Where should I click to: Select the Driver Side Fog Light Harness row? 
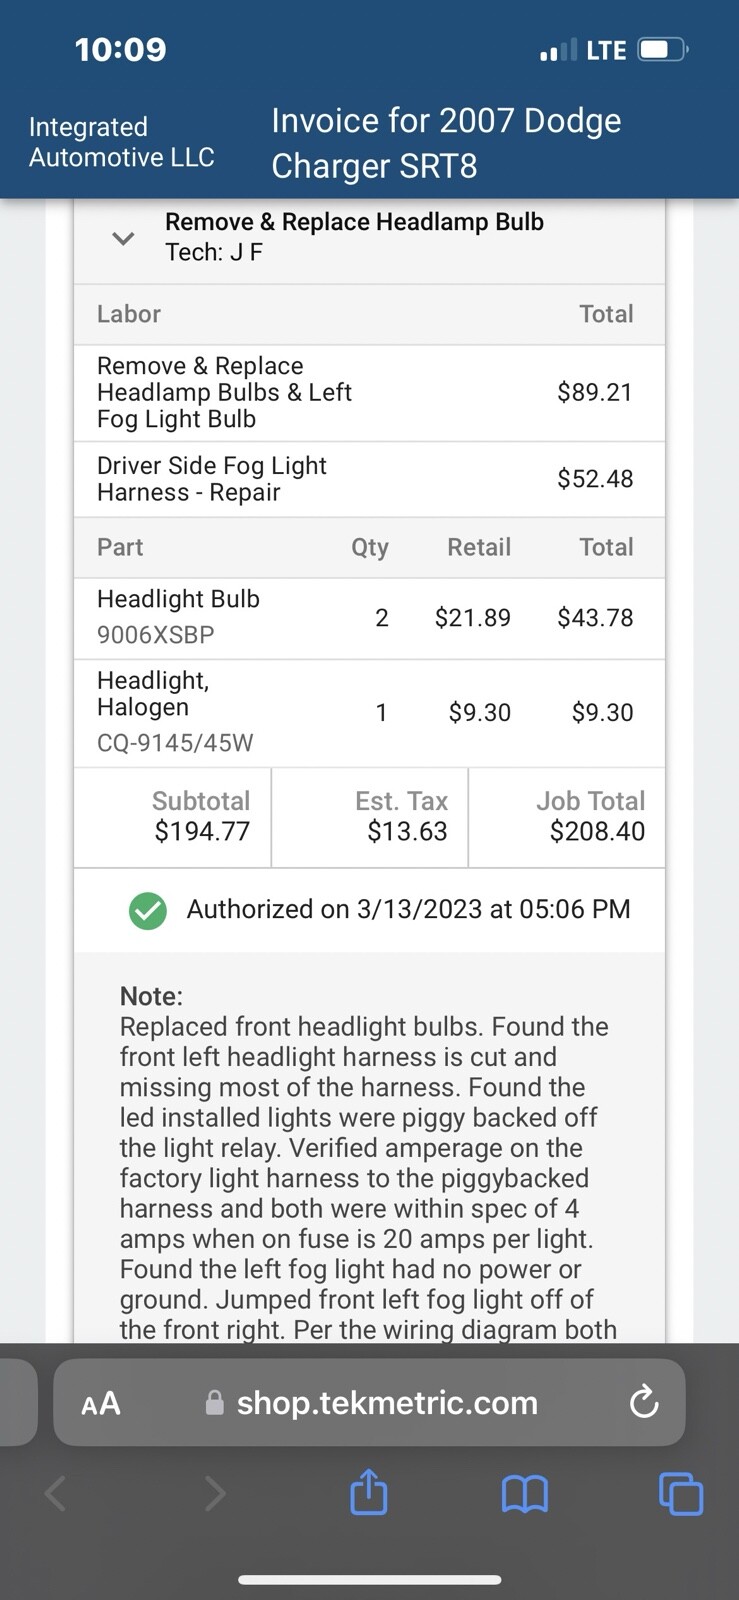click(x=369, y=479)
